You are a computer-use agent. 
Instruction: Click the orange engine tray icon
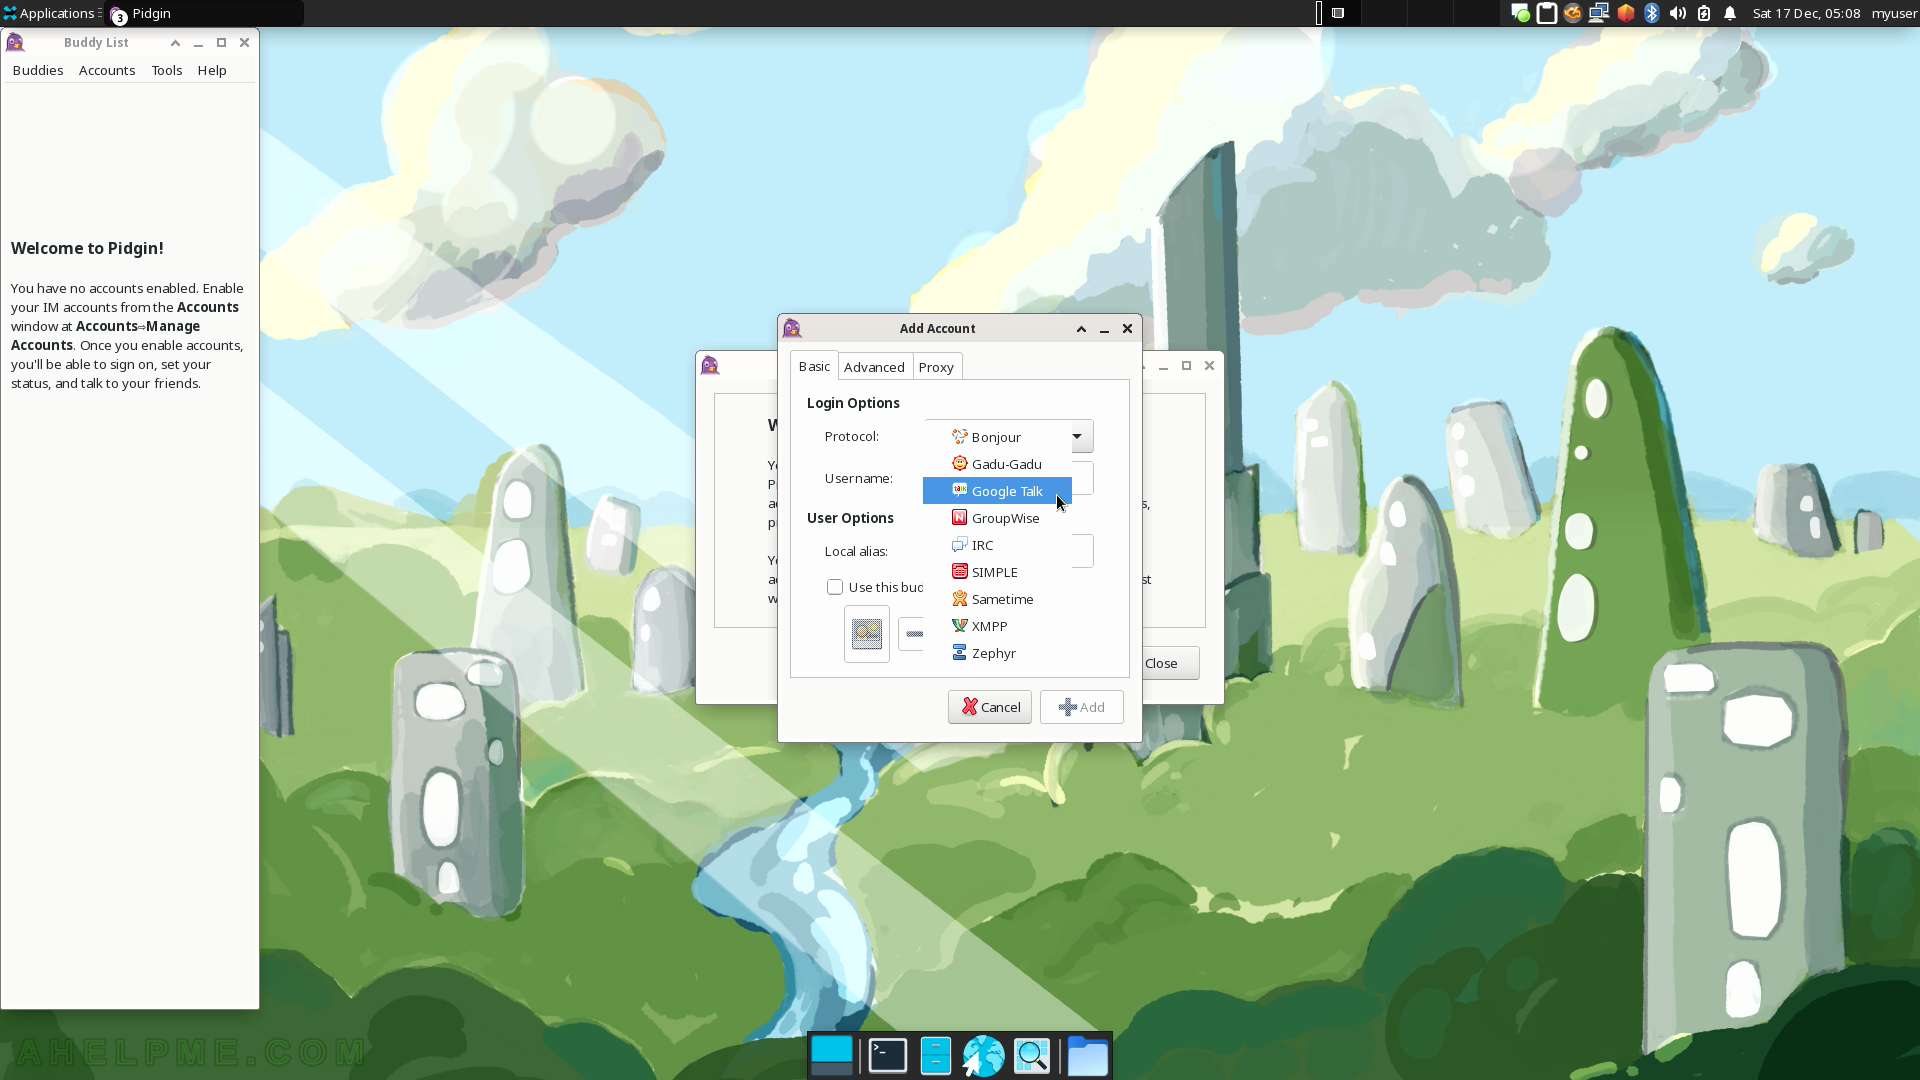1573,13
